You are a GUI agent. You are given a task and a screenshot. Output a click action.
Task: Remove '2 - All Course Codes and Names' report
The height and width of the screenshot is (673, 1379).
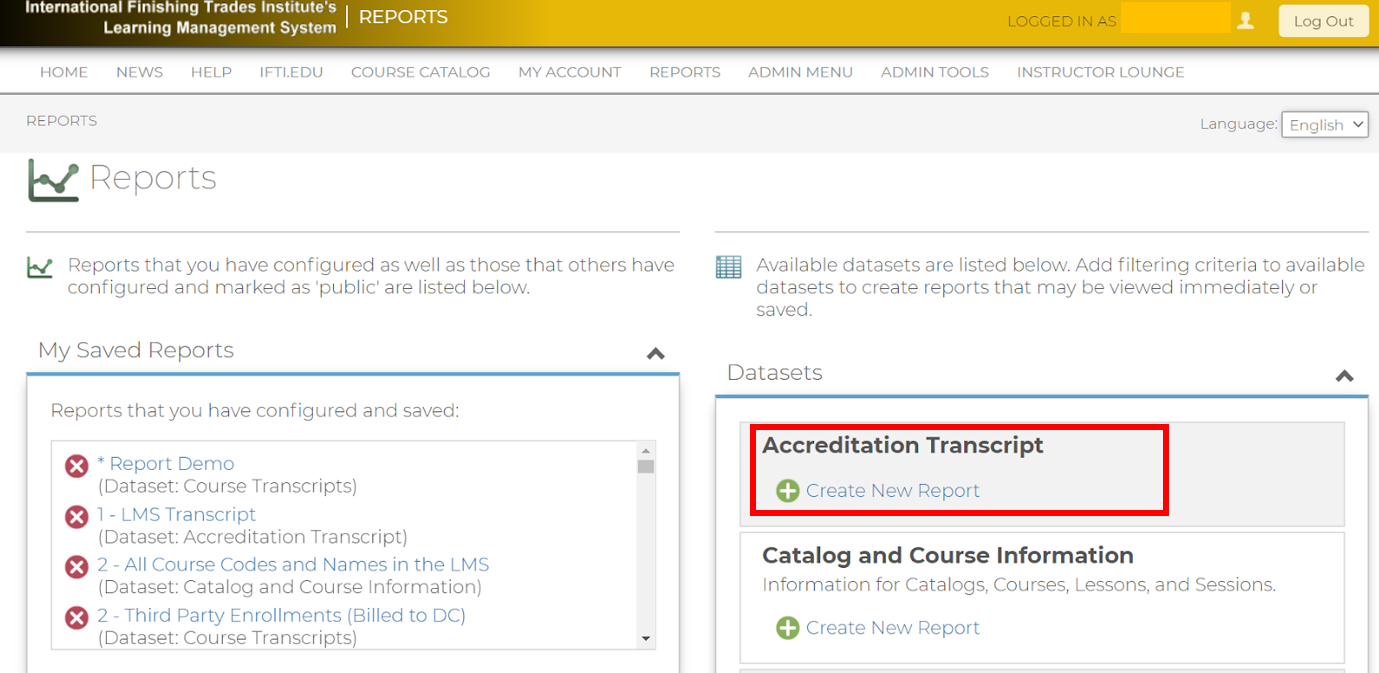77,567
